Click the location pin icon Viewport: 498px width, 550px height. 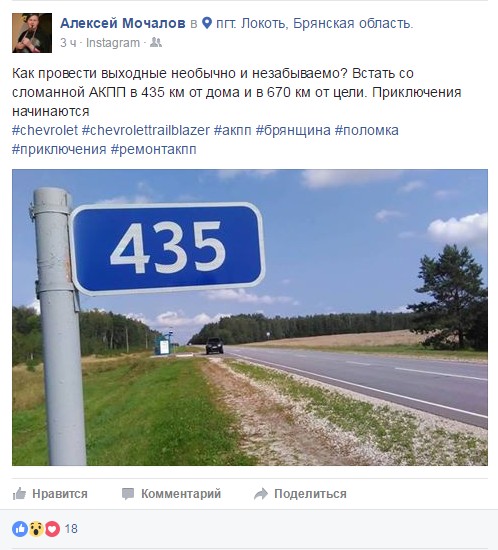(207, 23)
